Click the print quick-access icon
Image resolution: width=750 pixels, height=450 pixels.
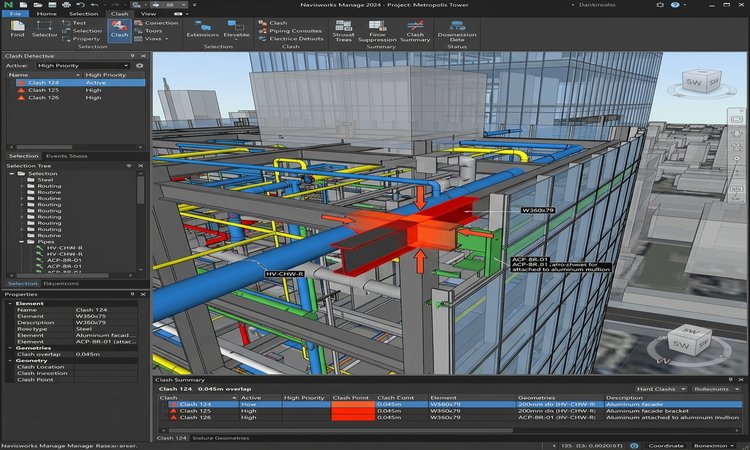coord(66,5)
